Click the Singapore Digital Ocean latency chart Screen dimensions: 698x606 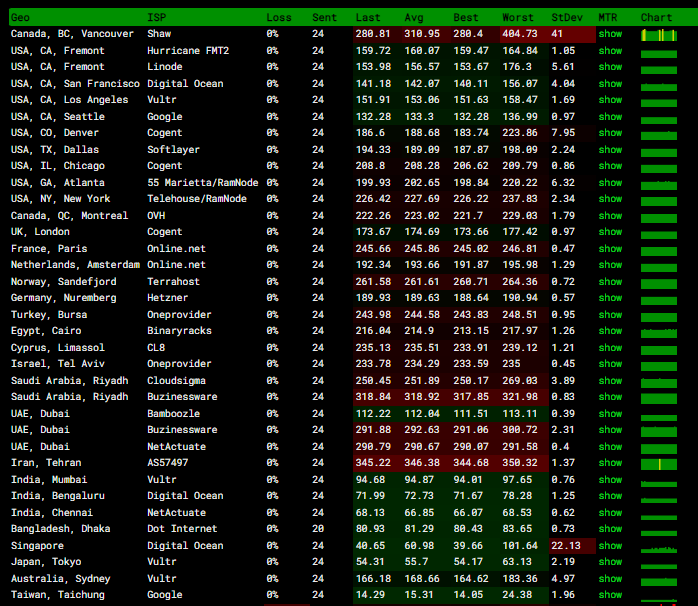(x=659, y=549)
